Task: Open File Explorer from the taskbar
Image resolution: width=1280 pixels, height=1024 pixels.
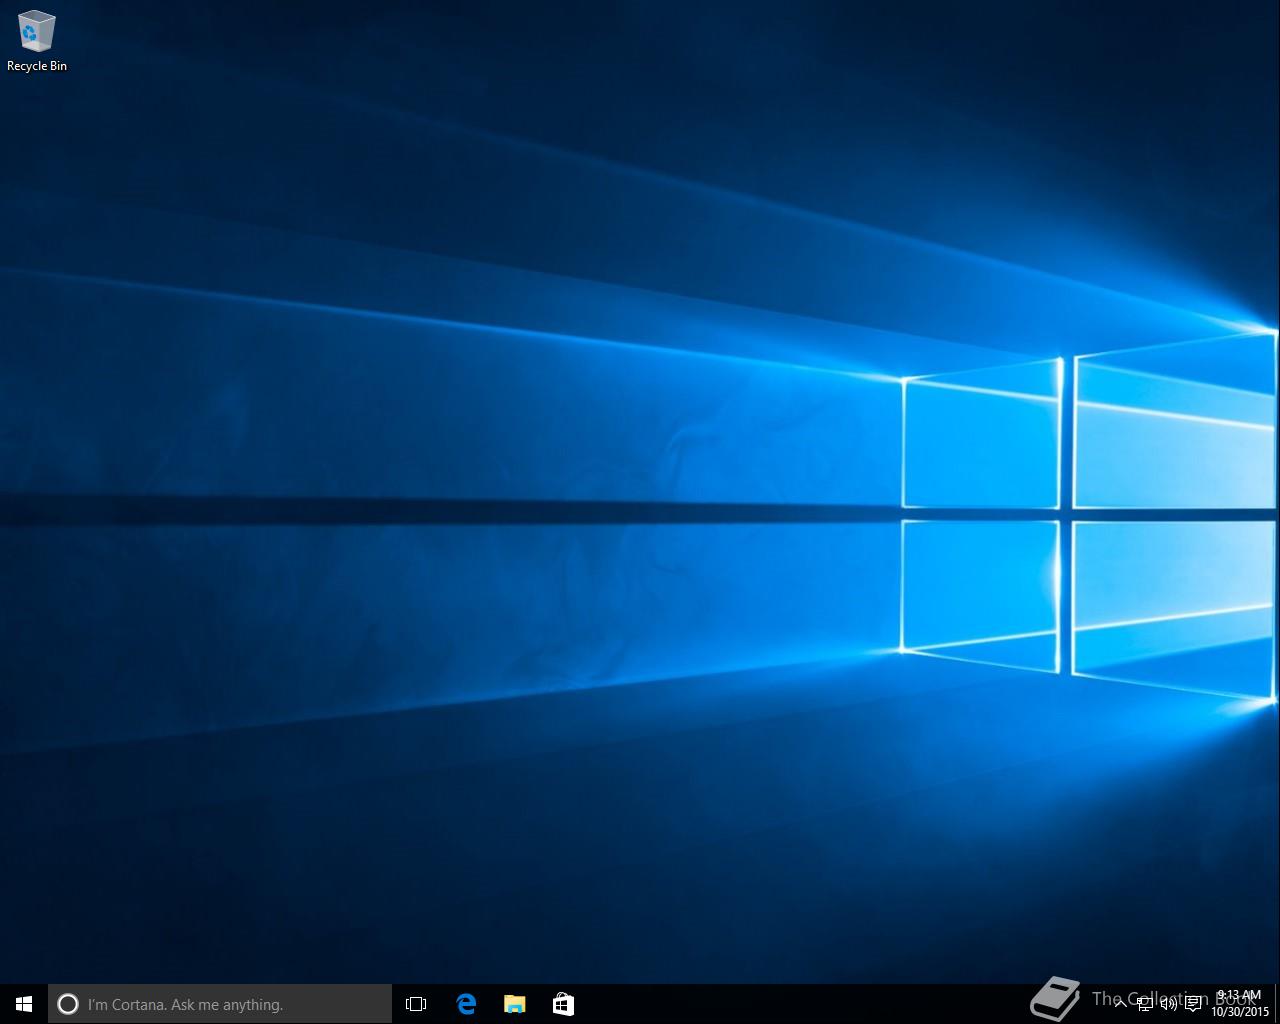Action: tap(514, 1004)
